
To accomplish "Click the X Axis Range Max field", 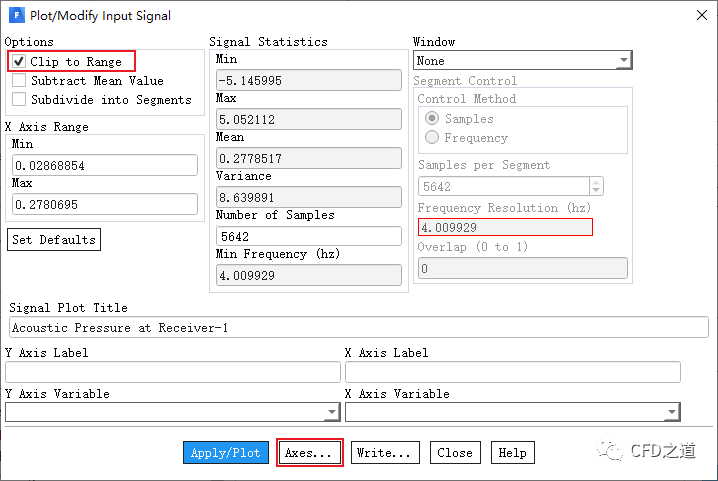I will 104,204.
